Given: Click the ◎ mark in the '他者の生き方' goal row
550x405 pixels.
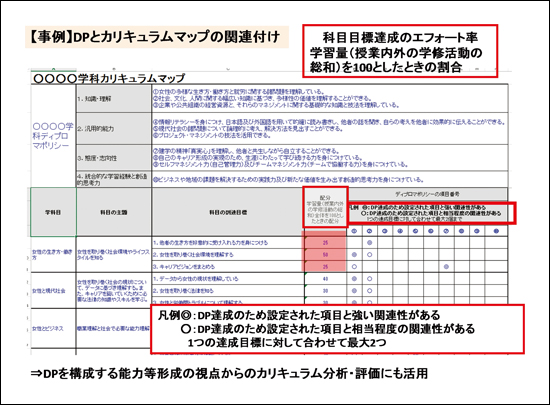Looking at the screenshot, I should pos(369,243).
